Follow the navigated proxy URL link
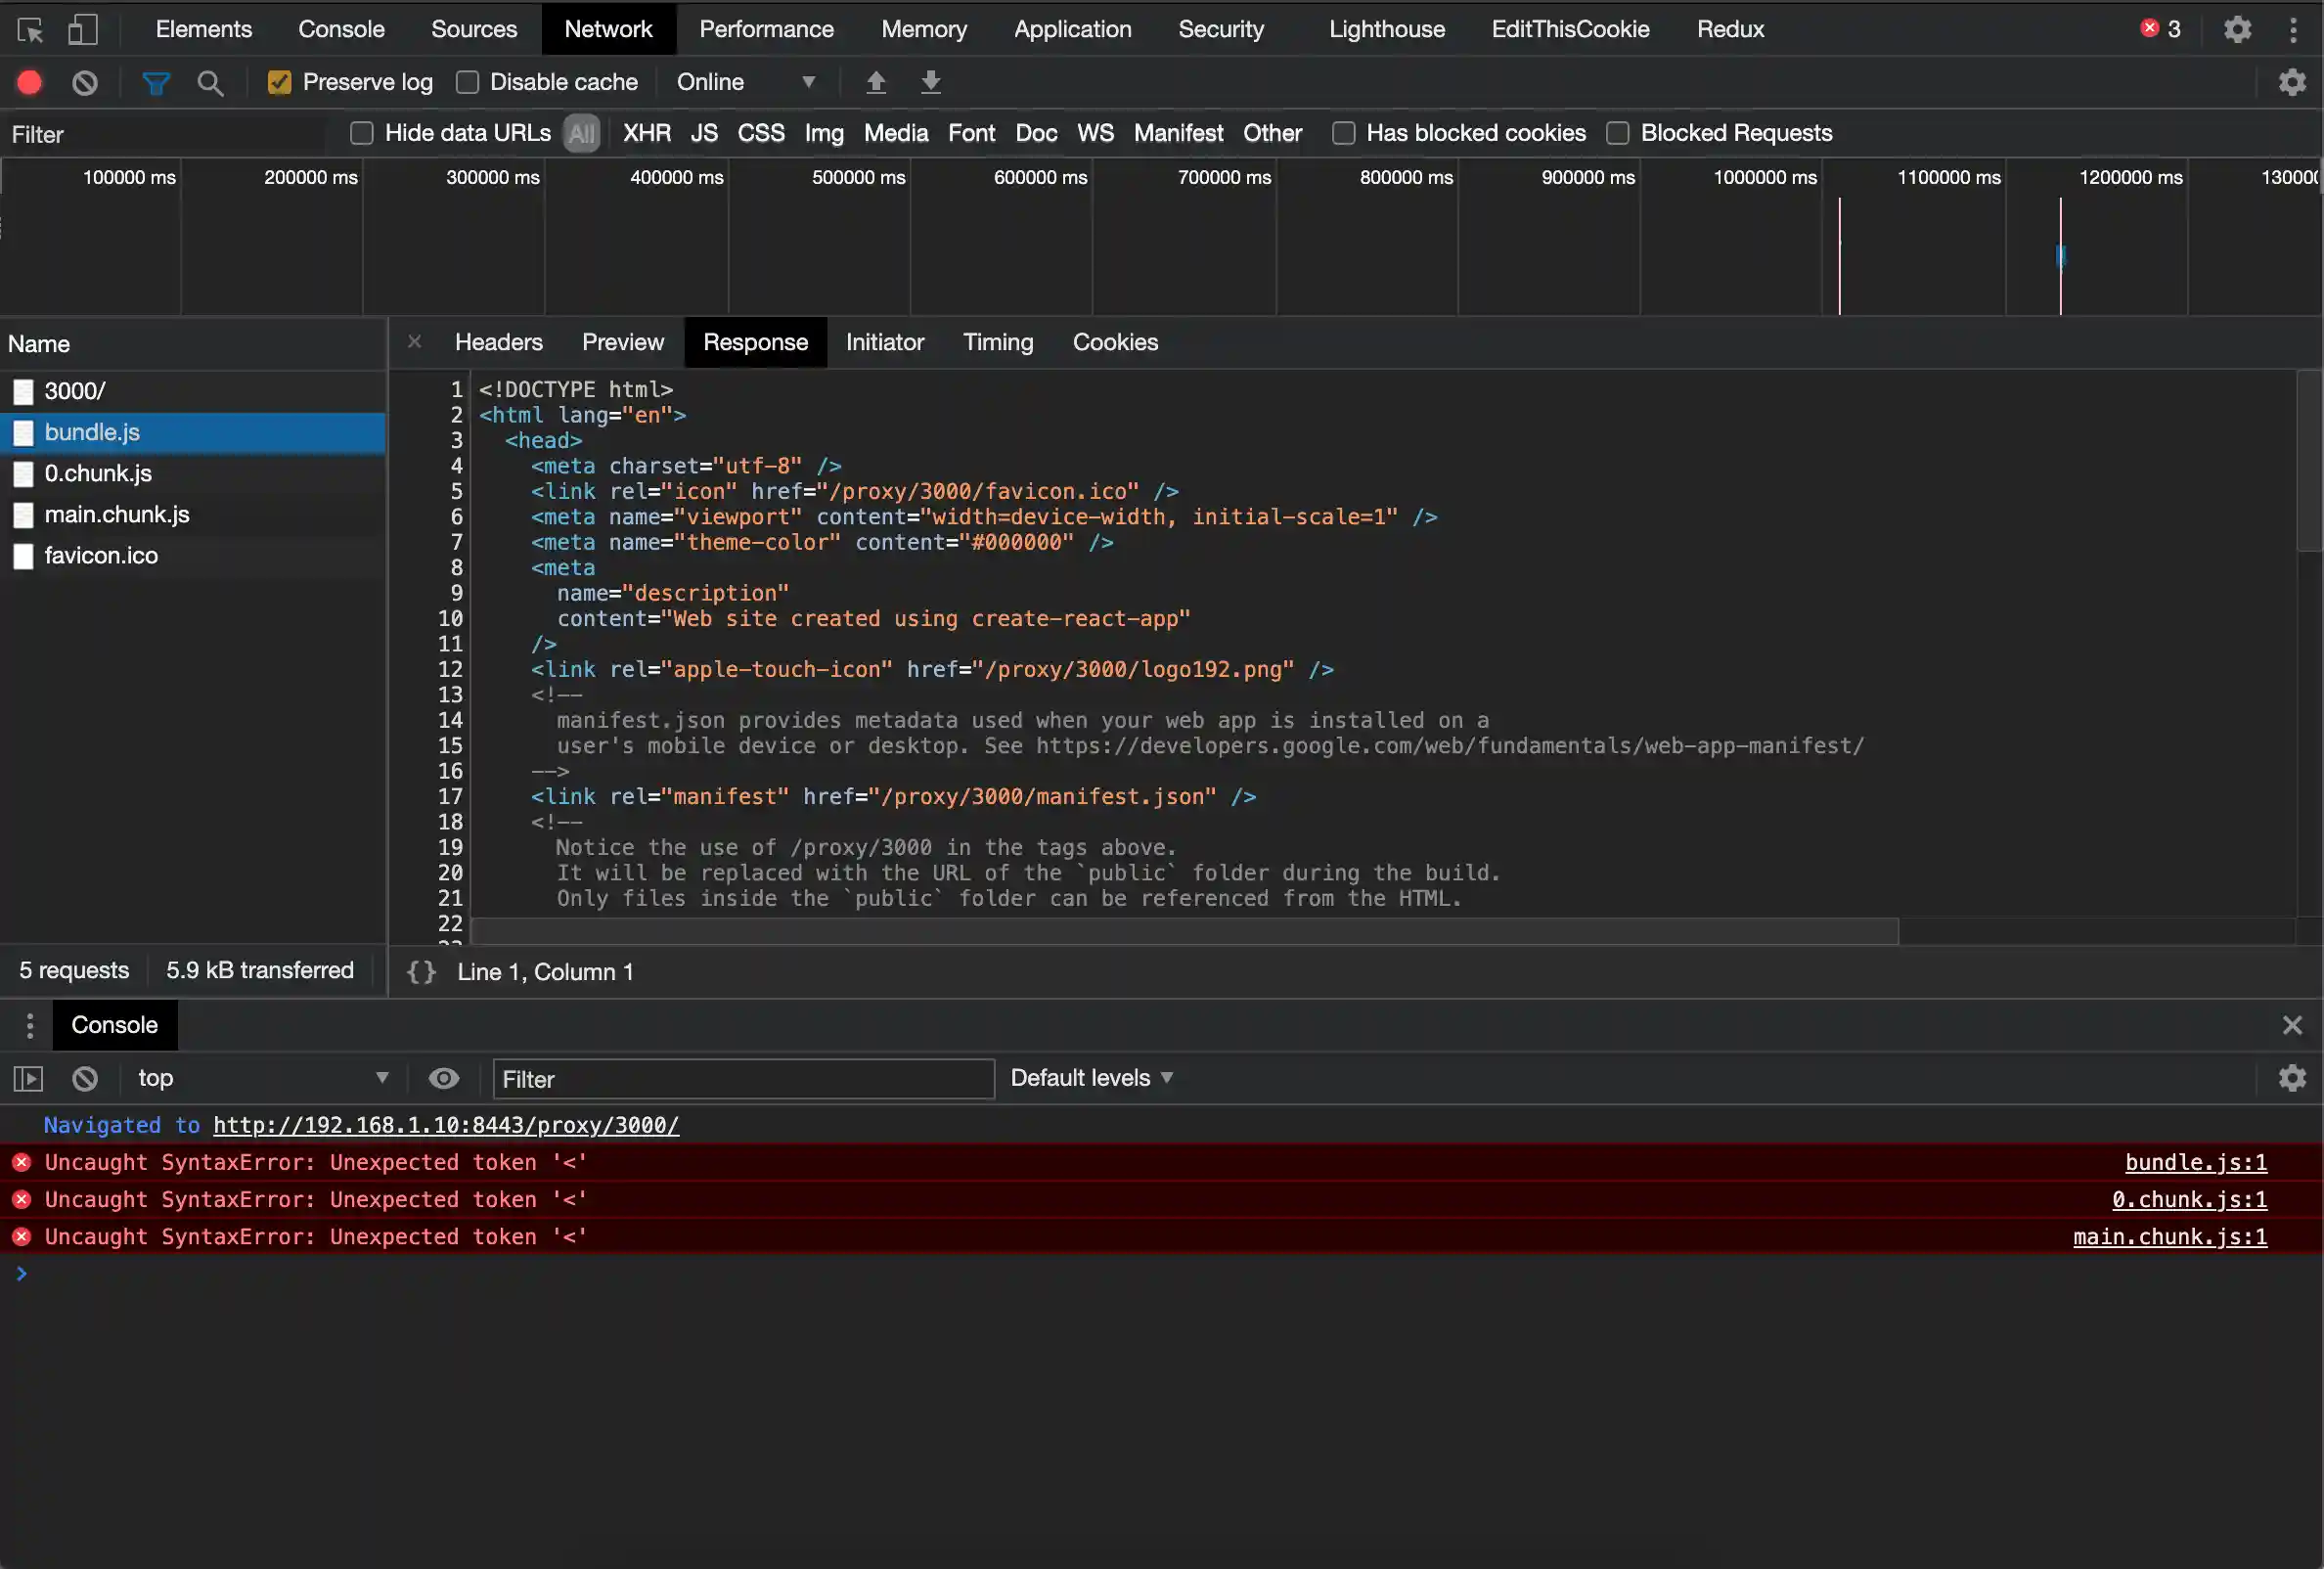This screenshot has height=1569, width=2324. click(x=446, y=1125)
